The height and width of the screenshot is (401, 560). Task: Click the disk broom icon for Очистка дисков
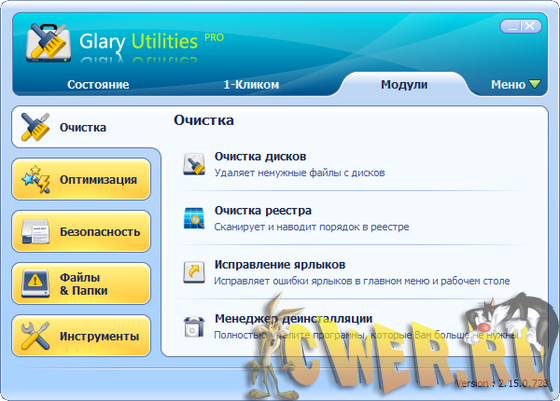coord(194,164)
